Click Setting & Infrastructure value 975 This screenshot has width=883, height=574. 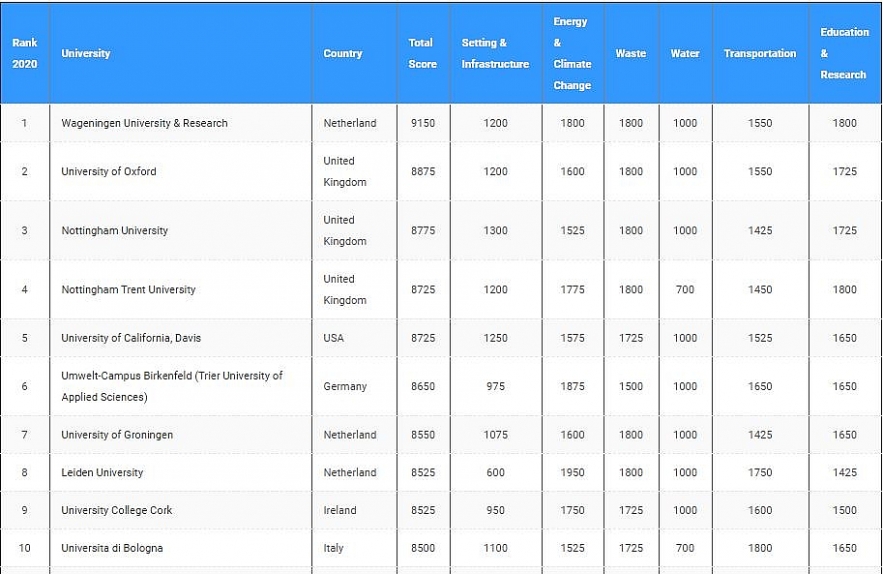496,386
